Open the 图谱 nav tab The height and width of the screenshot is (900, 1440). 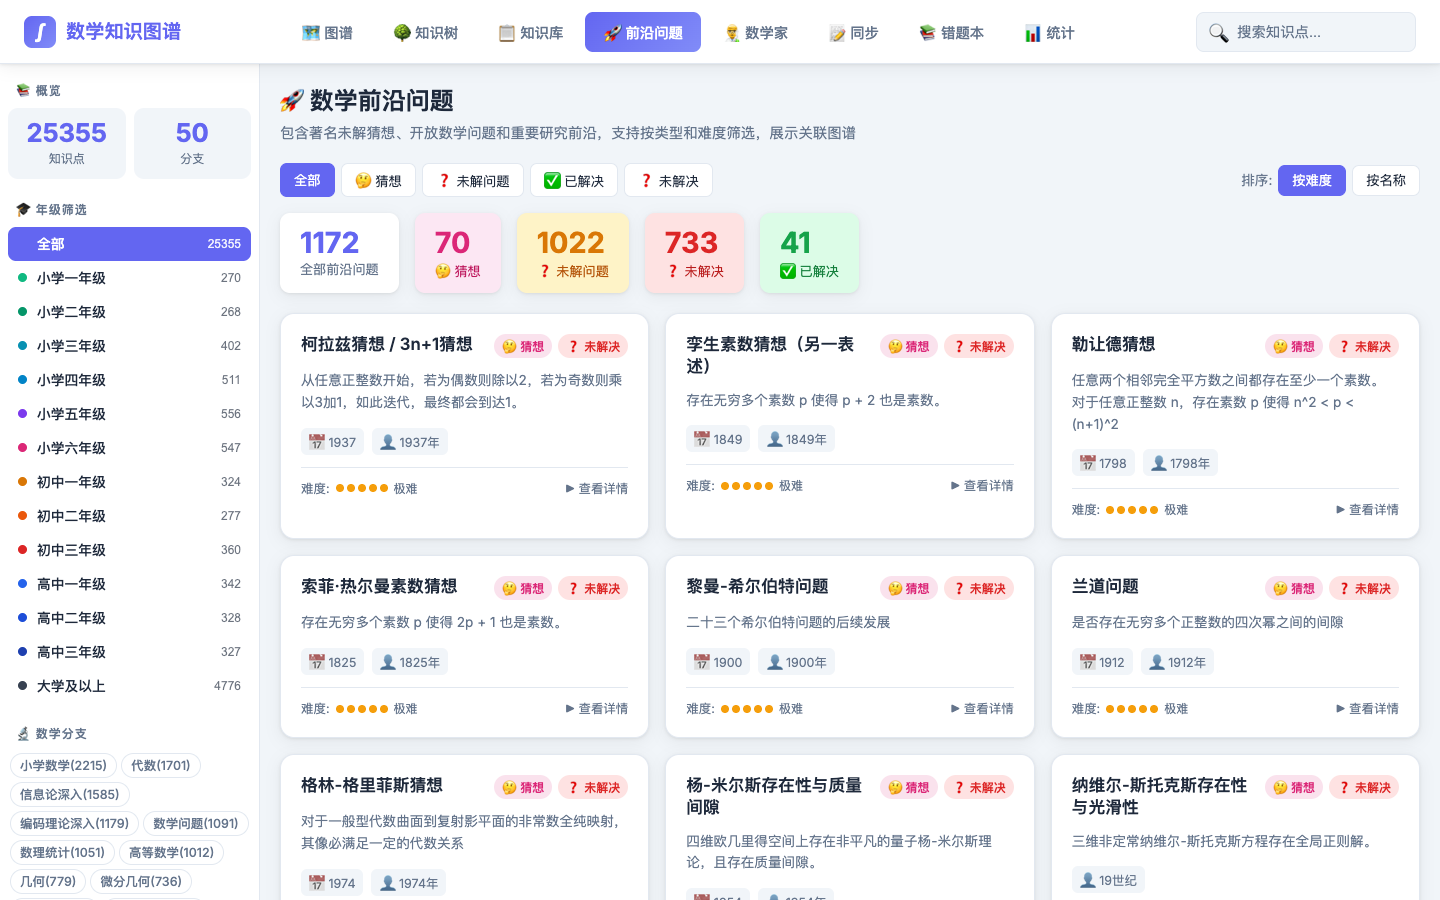point(327,33)
